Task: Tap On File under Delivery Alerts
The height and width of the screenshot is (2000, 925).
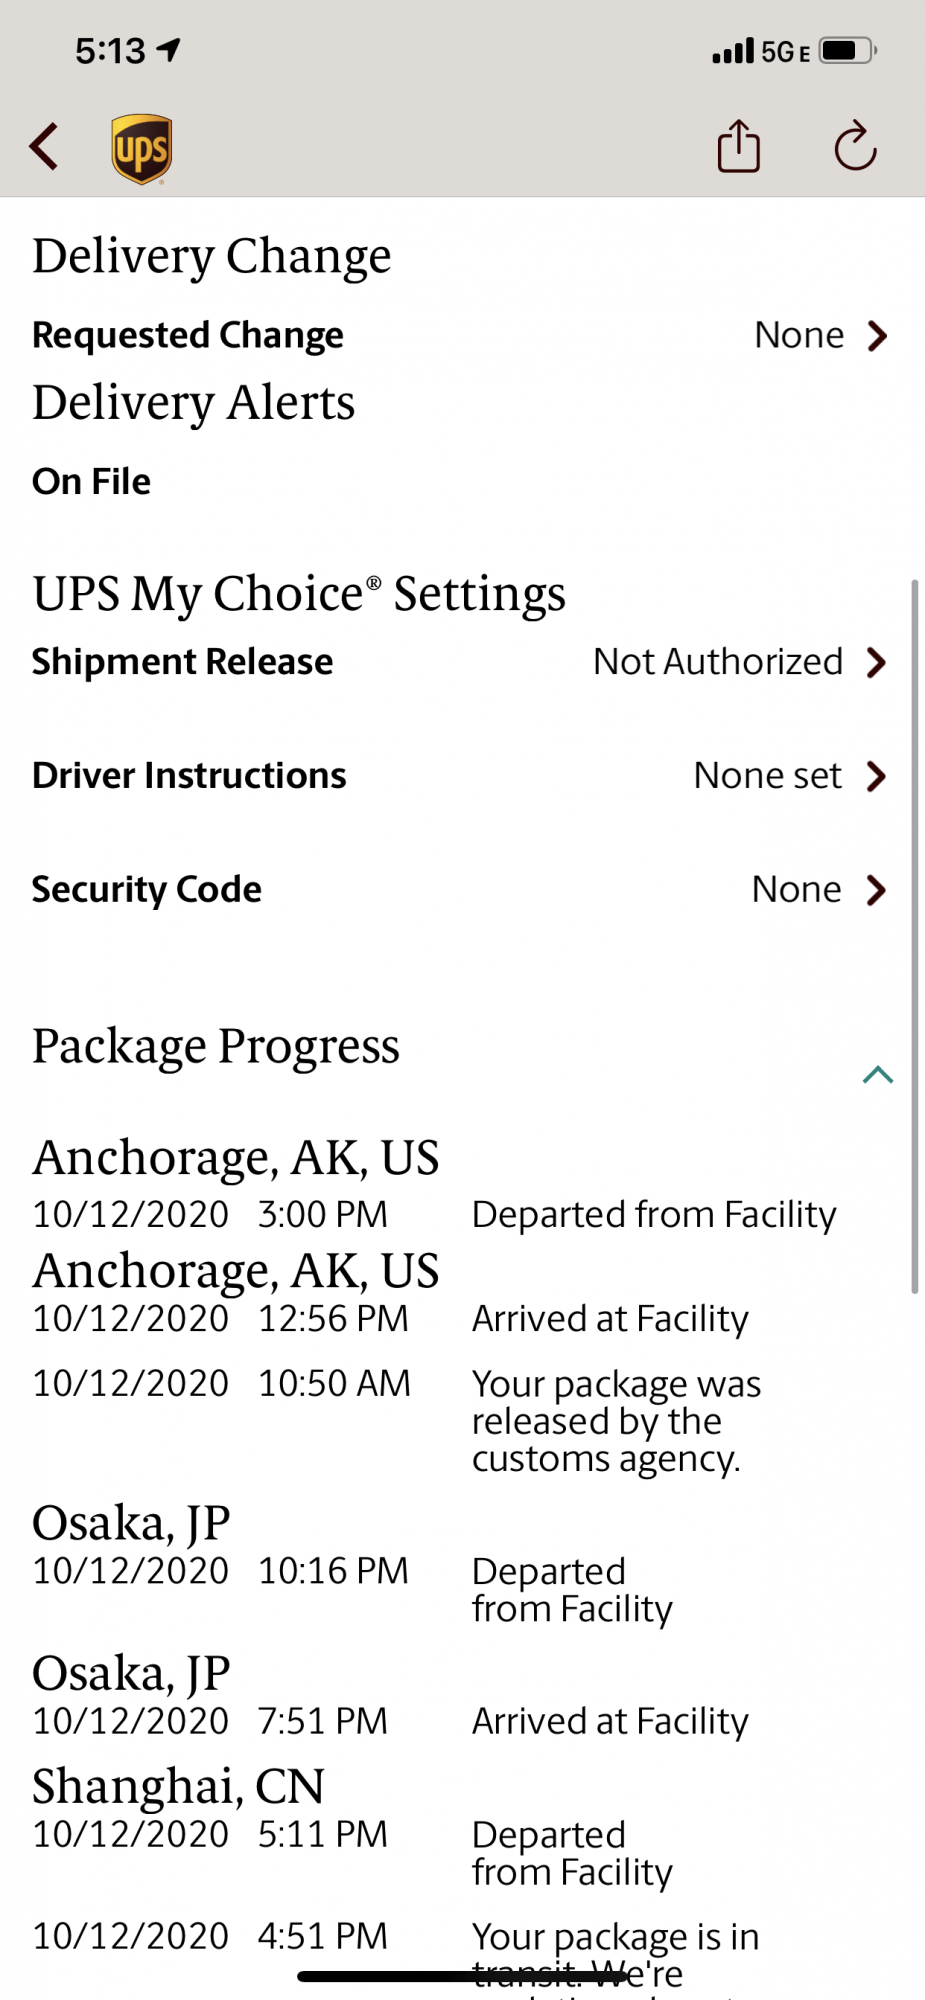Action: (x=91, y=482)
